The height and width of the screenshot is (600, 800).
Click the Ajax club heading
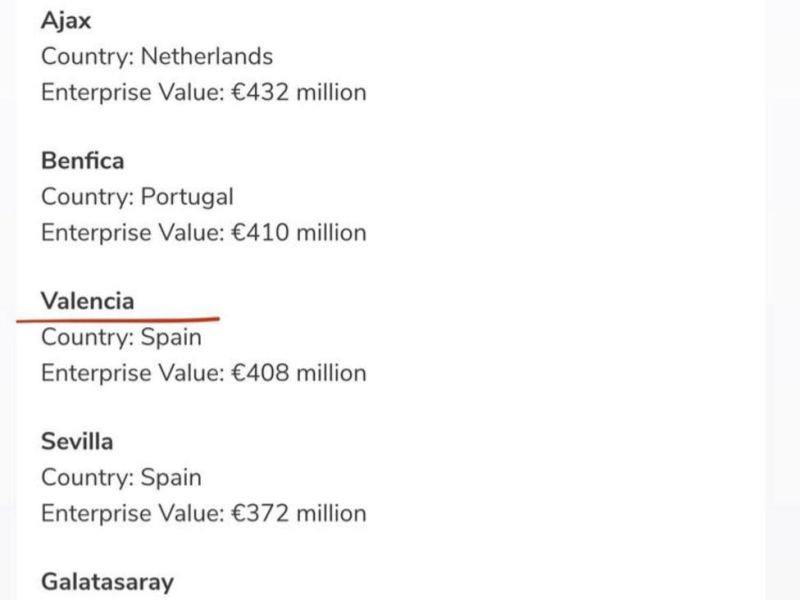(x=66, y=22)
